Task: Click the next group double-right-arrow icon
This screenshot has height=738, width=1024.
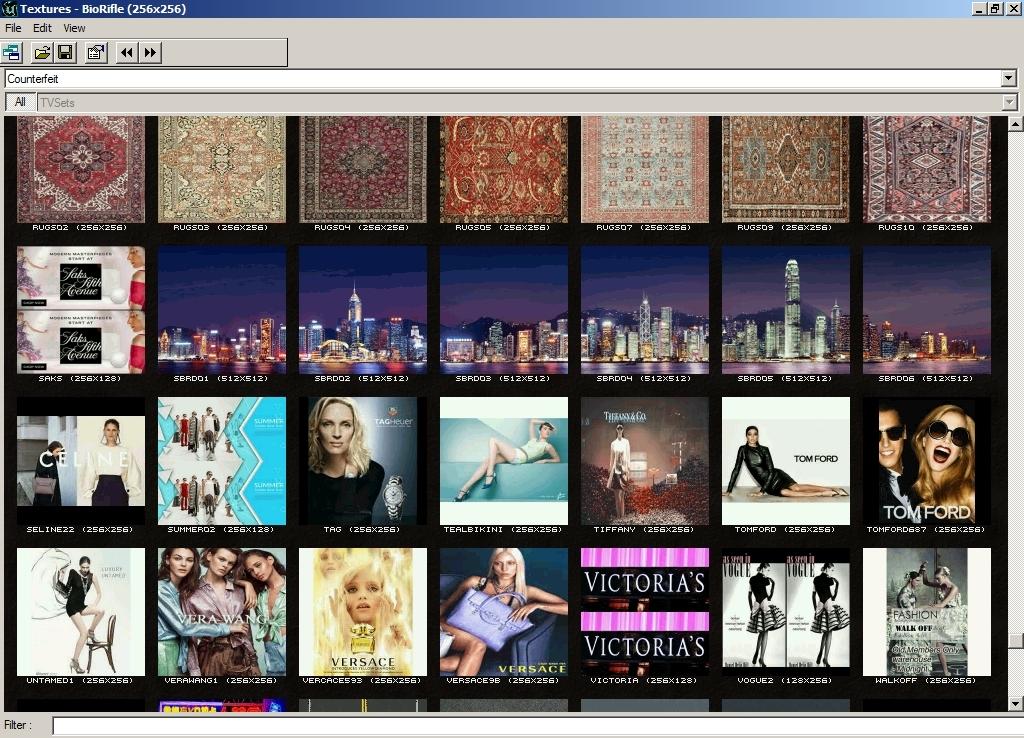Action: 151,52
